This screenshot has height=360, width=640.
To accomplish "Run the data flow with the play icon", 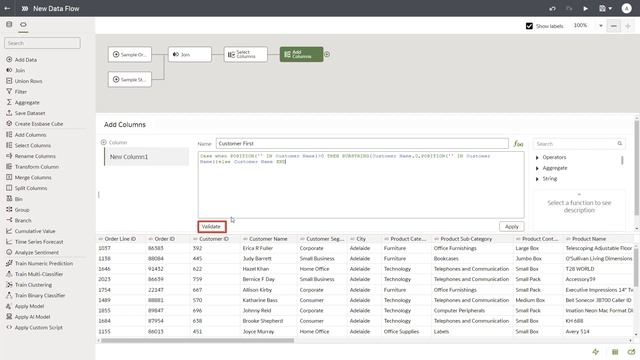I will point(586,9).
